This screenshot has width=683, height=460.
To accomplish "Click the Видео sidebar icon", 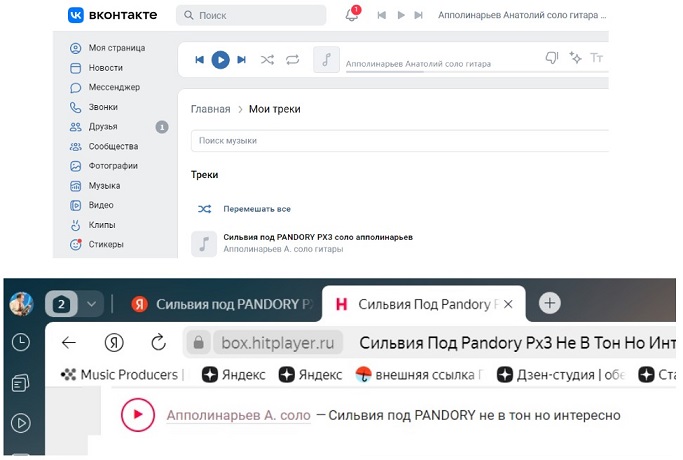I will (x=75, y=205).
